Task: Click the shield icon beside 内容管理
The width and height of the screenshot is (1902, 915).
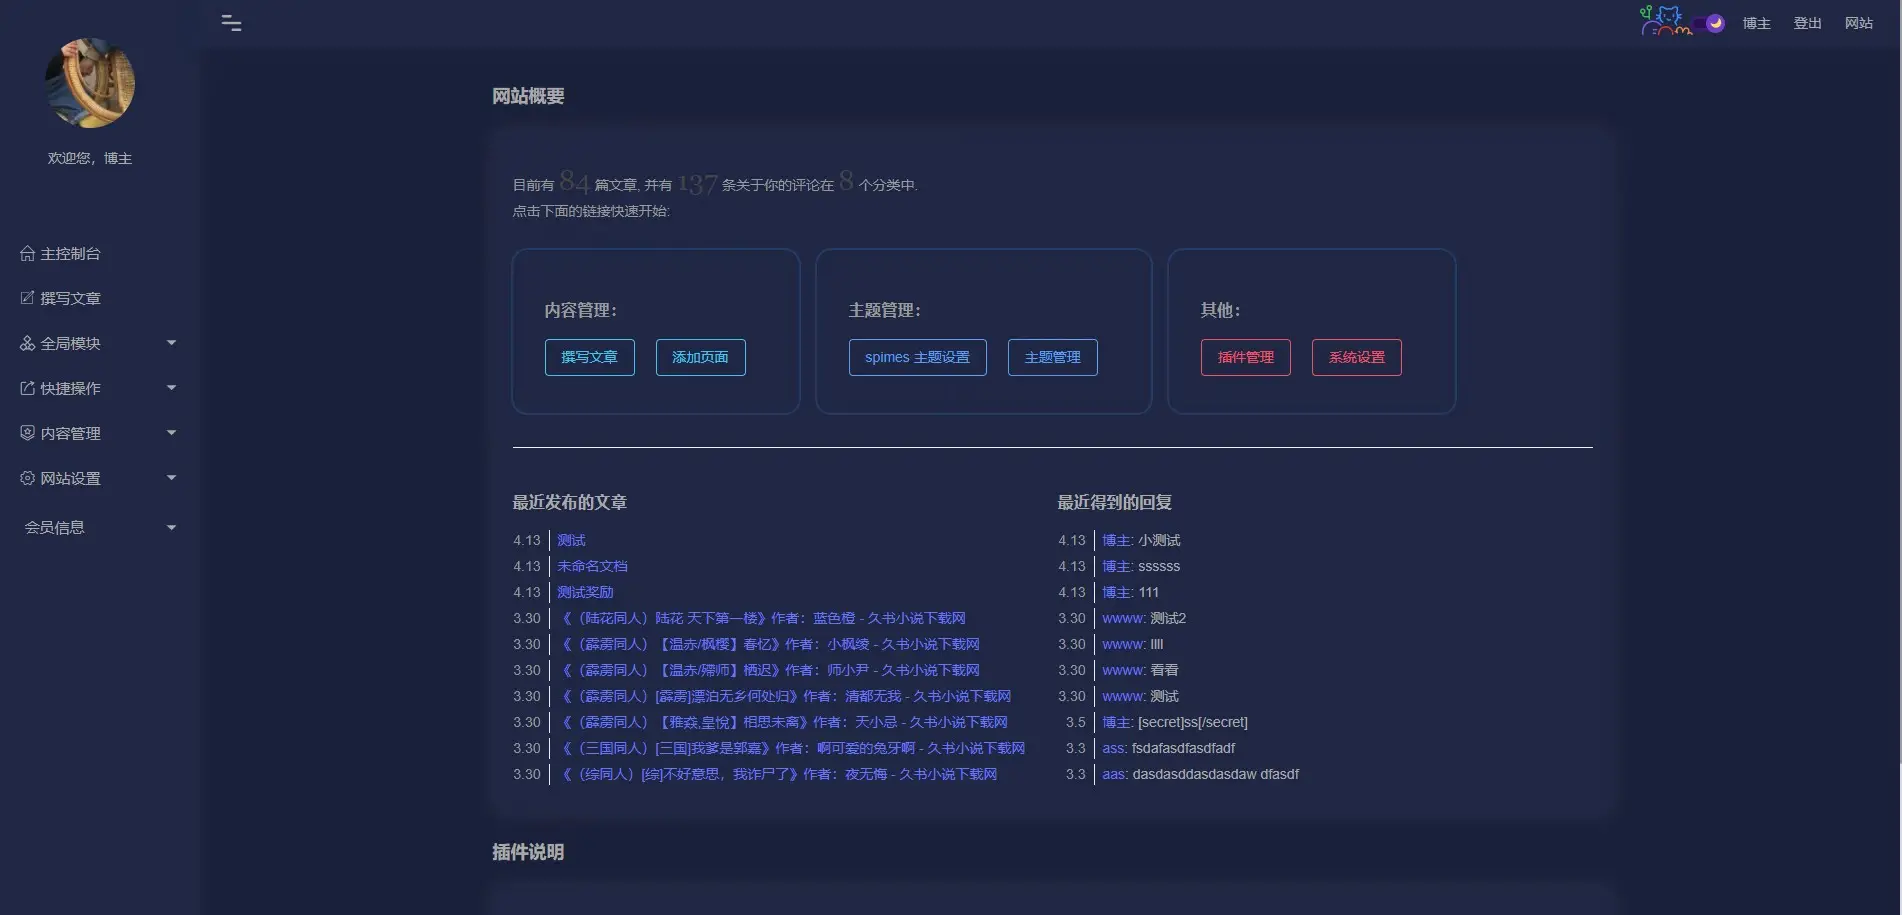Action: pos(27,433)
